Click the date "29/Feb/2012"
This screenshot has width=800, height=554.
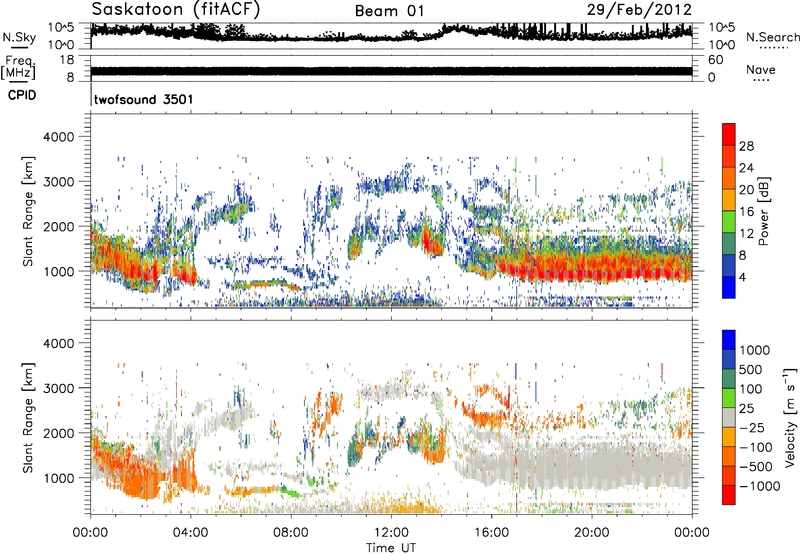coord(639,10)
